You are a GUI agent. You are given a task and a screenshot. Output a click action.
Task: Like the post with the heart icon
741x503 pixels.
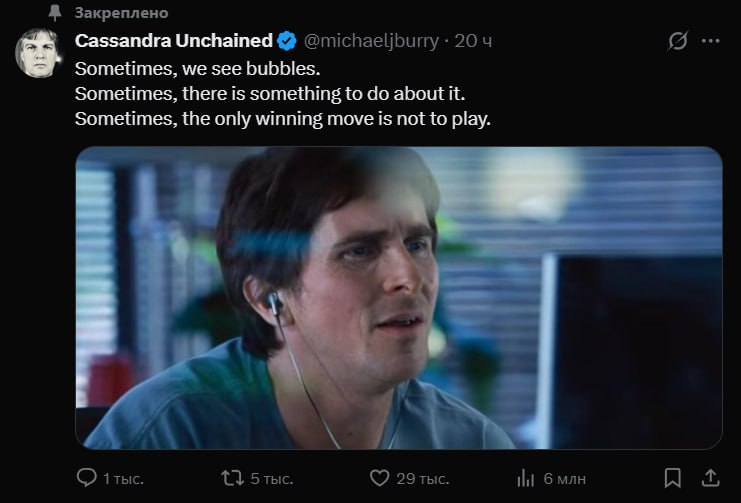(378, 479)
